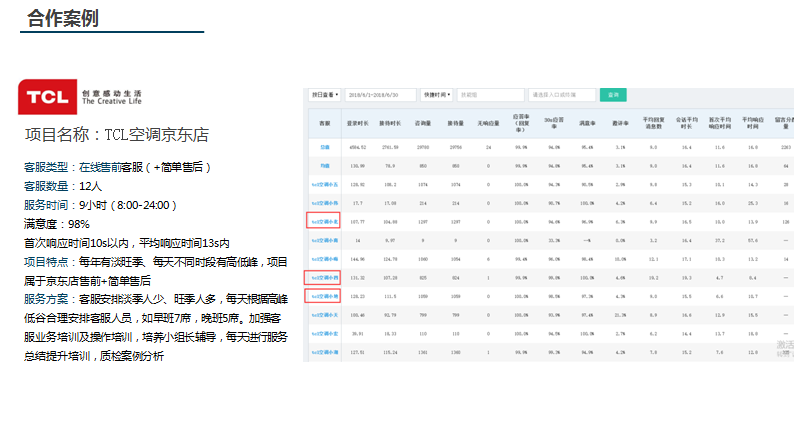Image resolution: width=812 pixels, height=430 pixels.
Task: Click the 无响应量 column header
Action: tap(488, 123)
